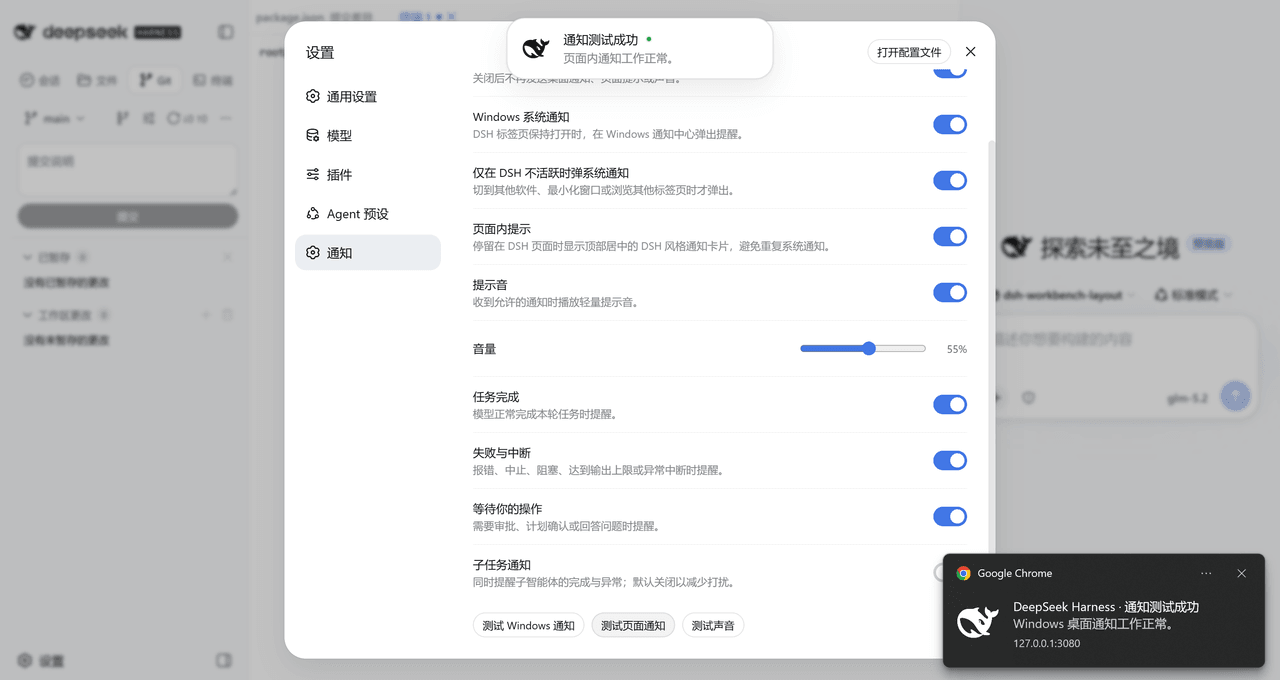
Task: Switch to the Git tab in sidebar
Action: pyautogui.click(x=155, y=80)
